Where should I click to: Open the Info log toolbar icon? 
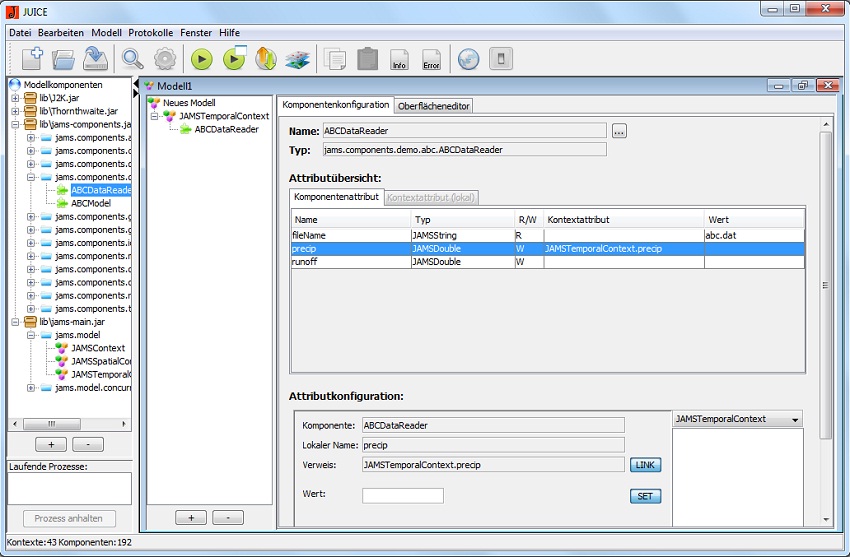(399, 60)
